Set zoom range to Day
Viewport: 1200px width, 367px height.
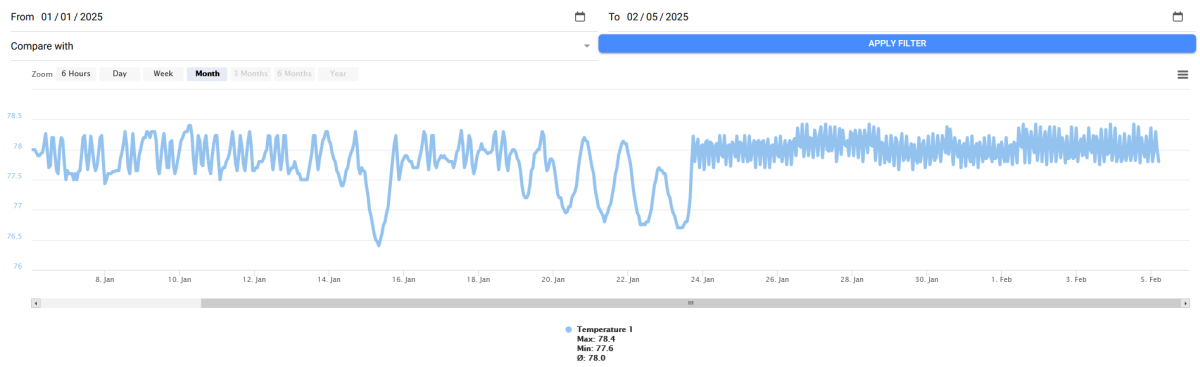(120, 74)
